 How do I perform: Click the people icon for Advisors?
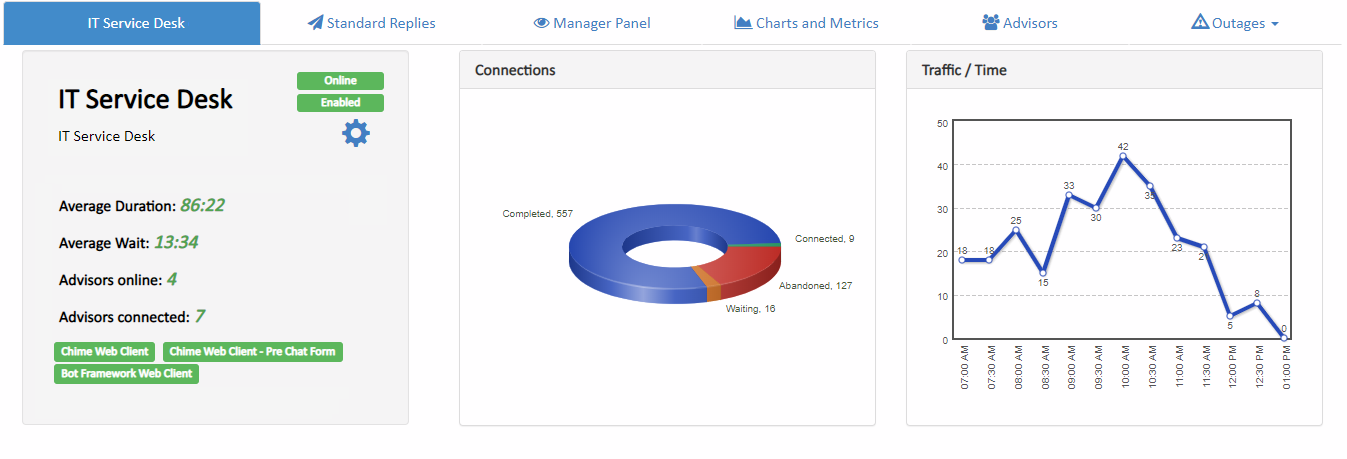991,23
